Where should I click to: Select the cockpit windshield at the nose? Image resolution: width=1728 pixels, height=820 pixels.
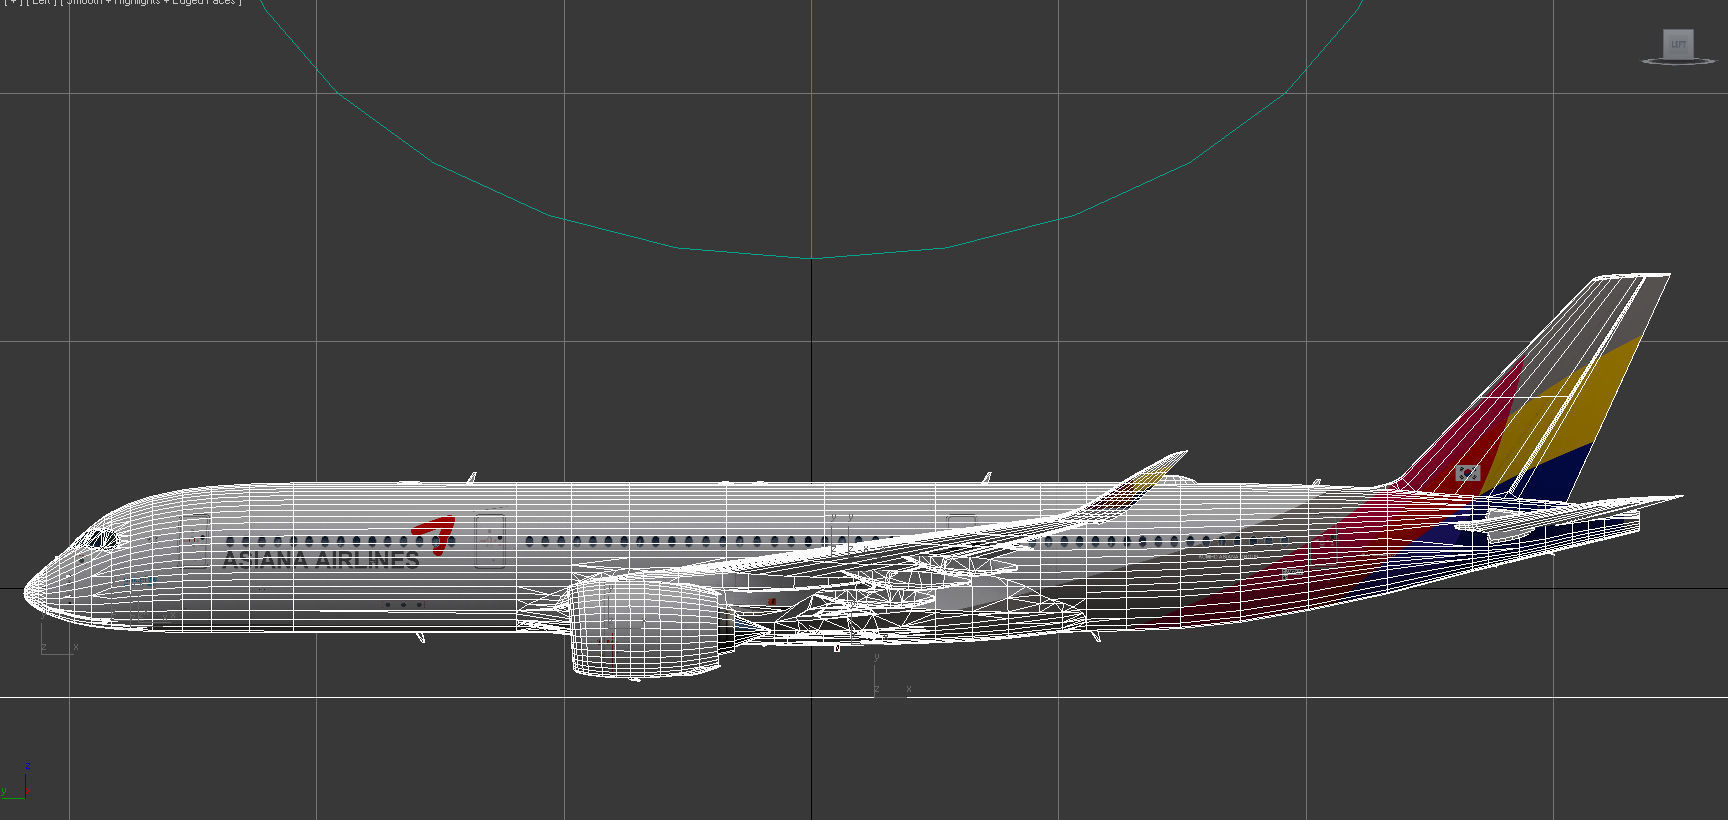click(102, 540)
